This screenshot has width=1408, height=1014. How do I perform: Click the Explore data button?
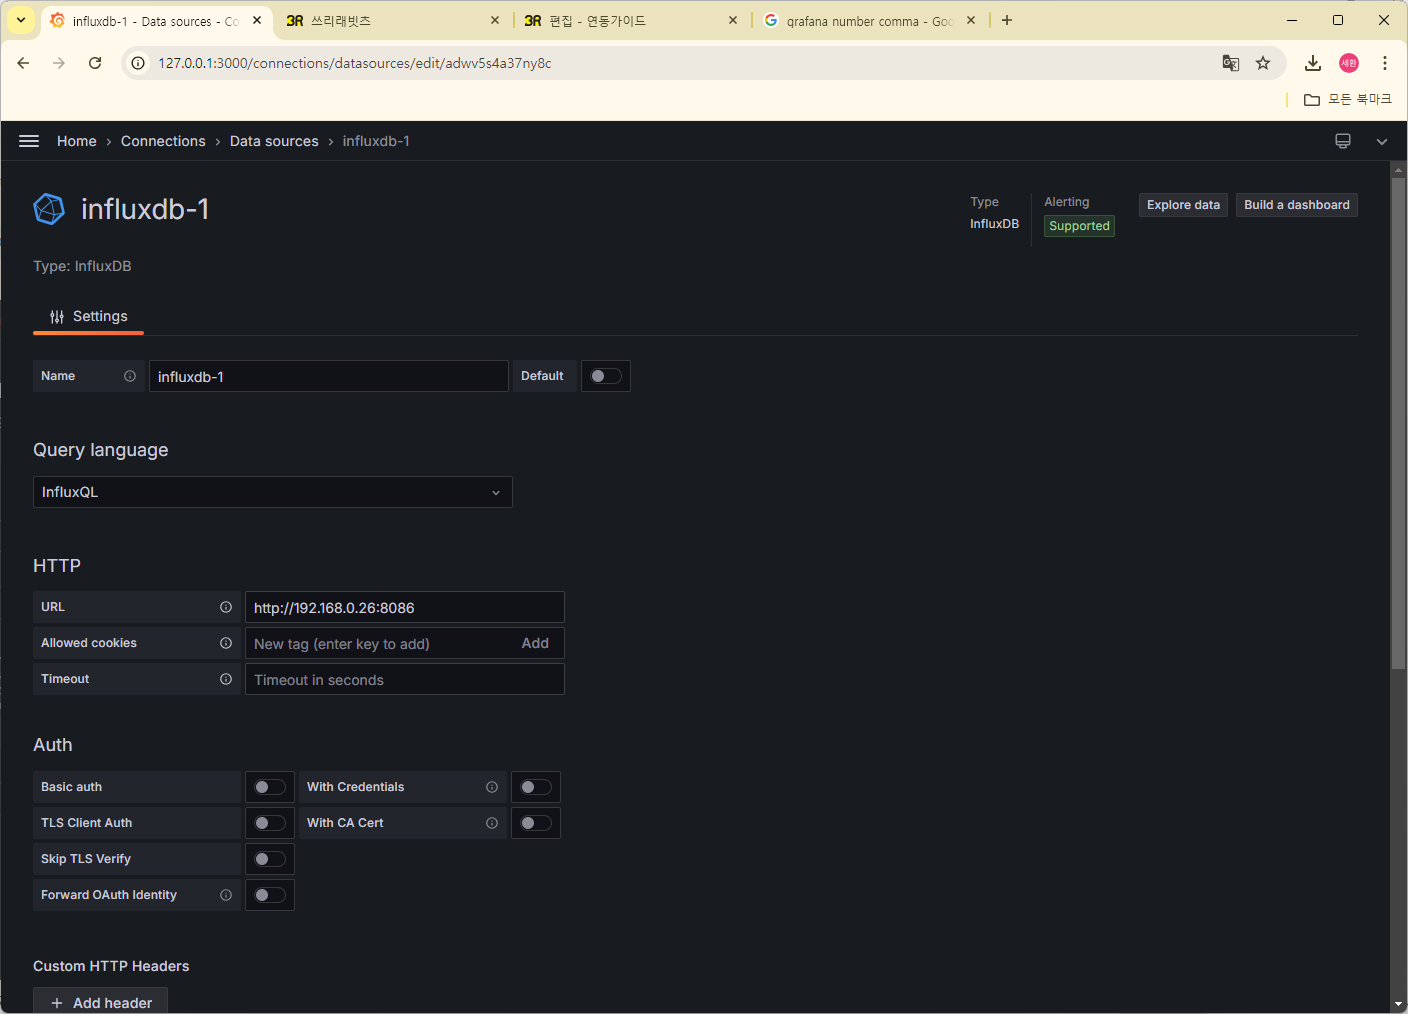(1183, 205)
